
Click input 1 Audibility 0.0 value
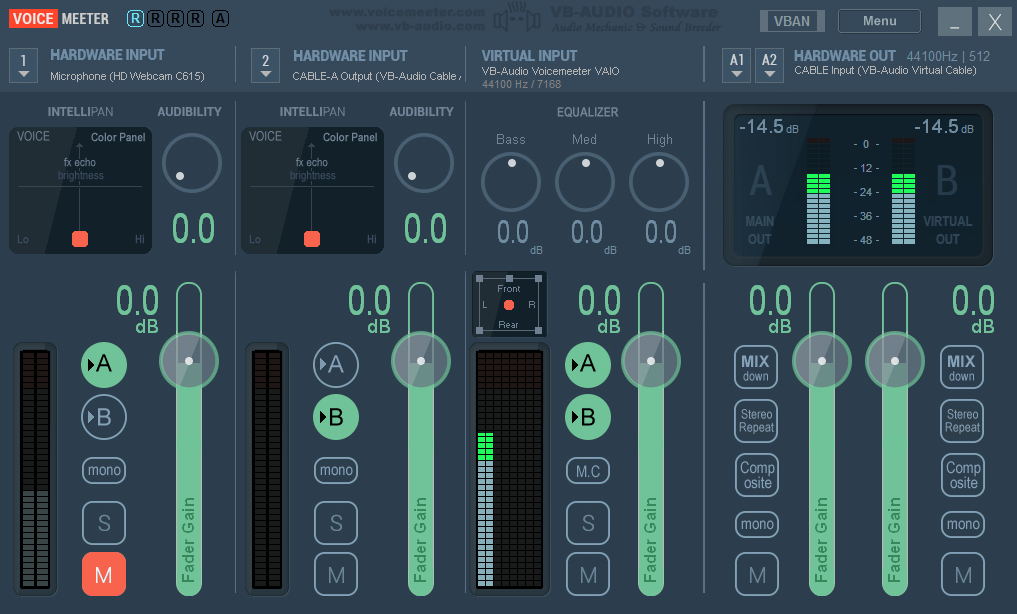coord(193,228)
